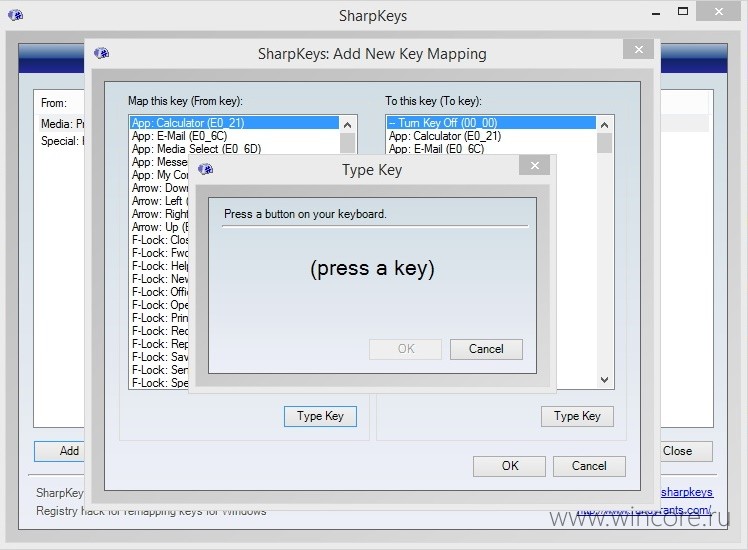Select the Arrow: Left row in the From list
Viewport: 748px width, 550px height.
tap(159, 201)
